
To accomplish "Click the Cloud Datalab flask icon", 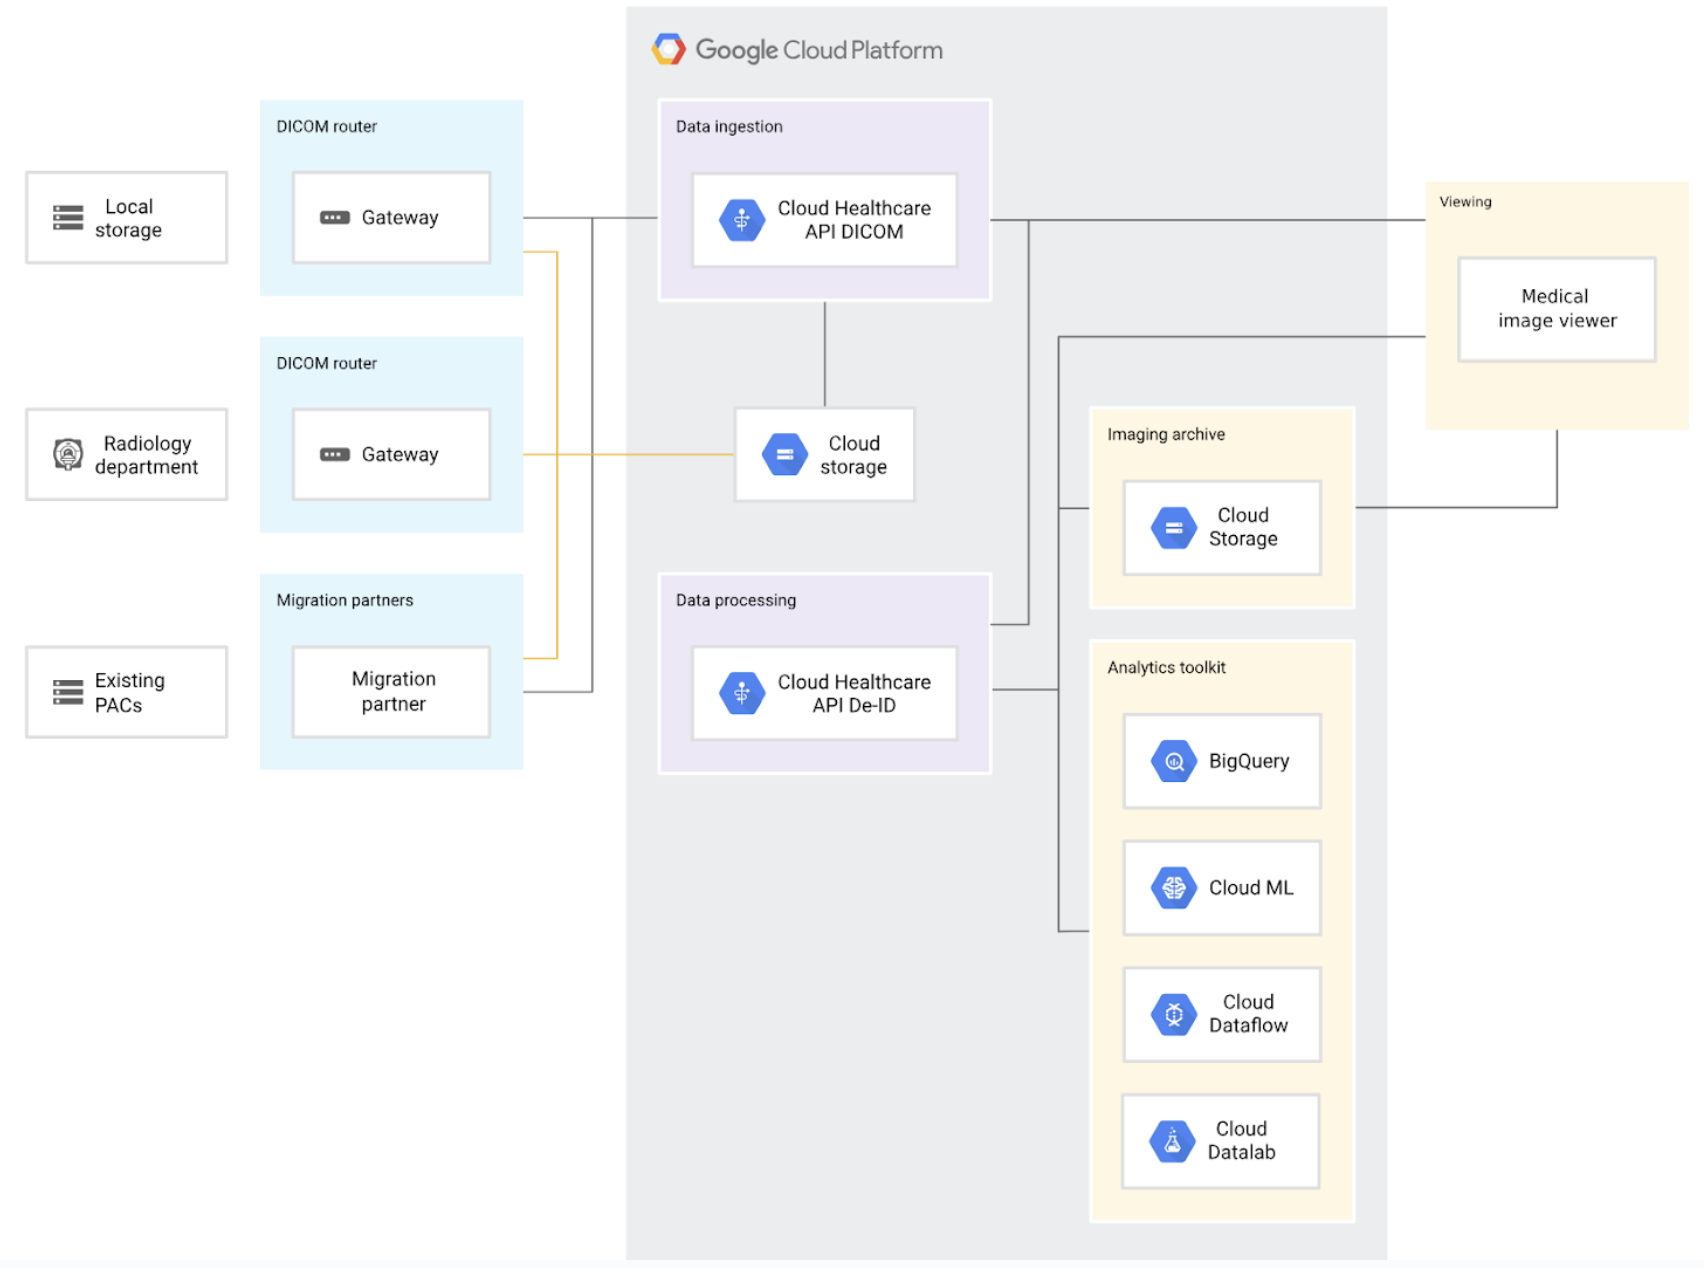I will [x=1172, y=1141].
